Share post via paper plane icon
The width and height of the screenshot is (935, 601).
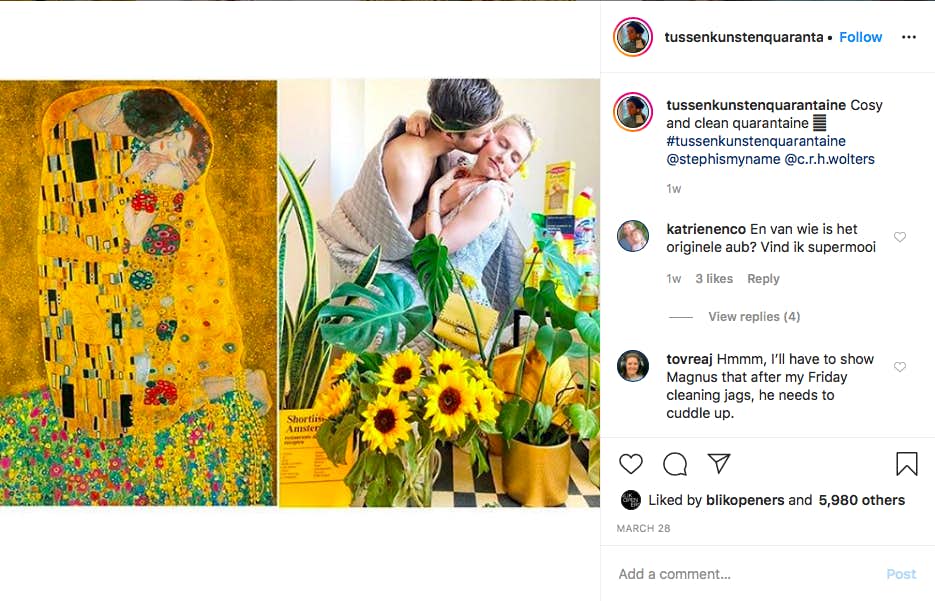click(x=719, y=464)
